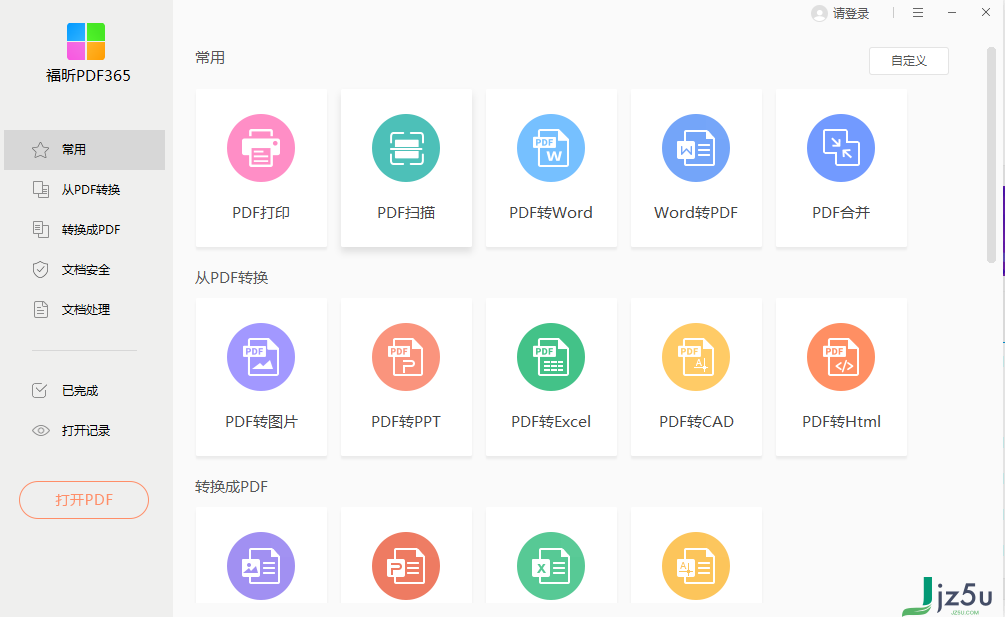Click the 从PDF转换 heading in main panel
This screenshot has width=1005, height=617.
231,277
